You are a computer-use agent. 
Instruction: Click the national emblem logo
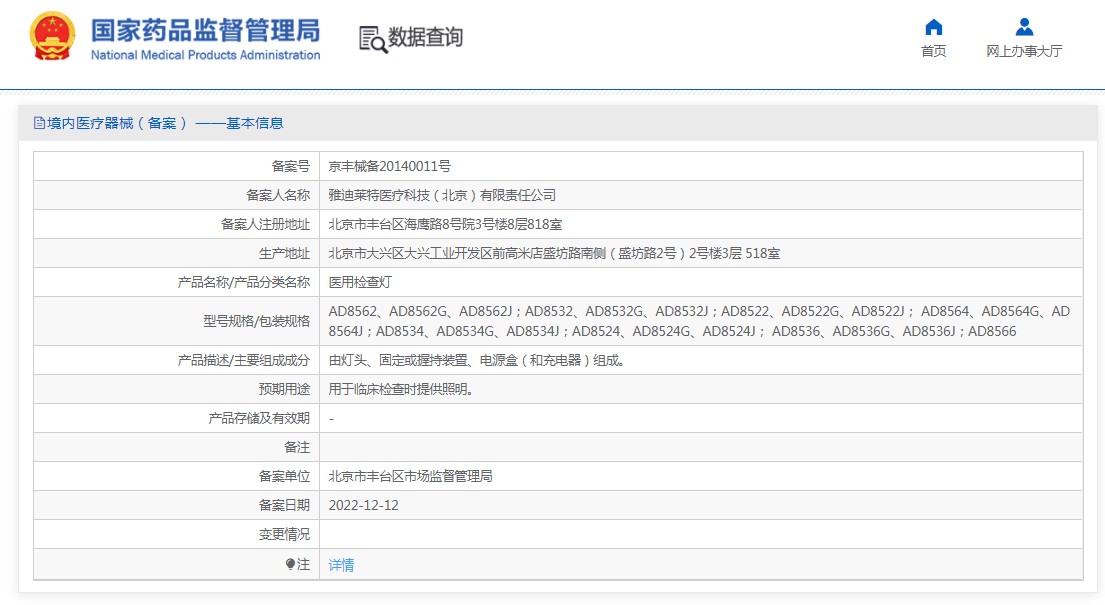(52, 38)
